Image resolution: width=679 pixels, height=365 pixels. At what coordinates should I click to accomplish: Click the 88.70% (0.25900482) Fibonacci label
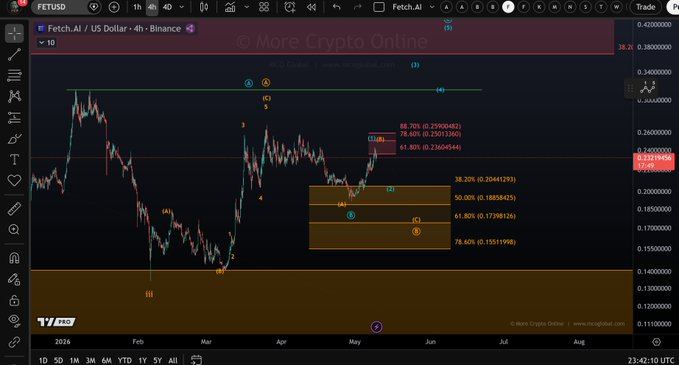[430, 126]
